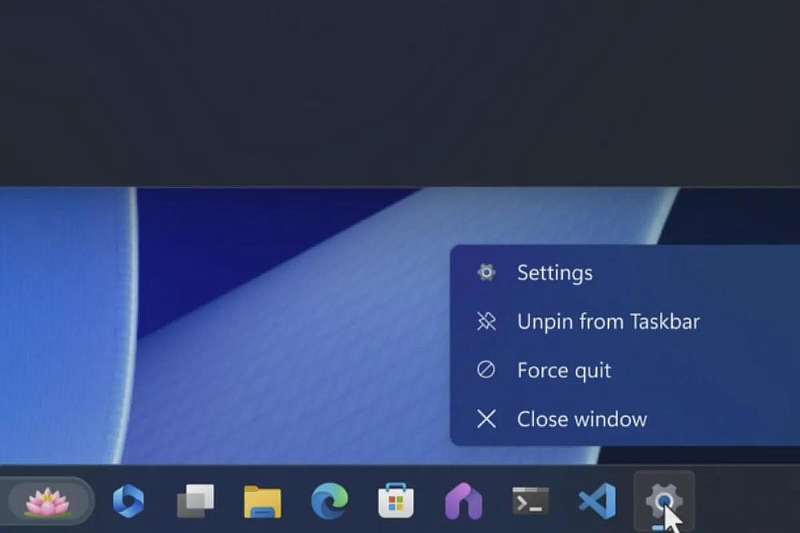Open Task View in the taskbar
800x533 pixels.
pyautogui.click(x=195, y=501)
